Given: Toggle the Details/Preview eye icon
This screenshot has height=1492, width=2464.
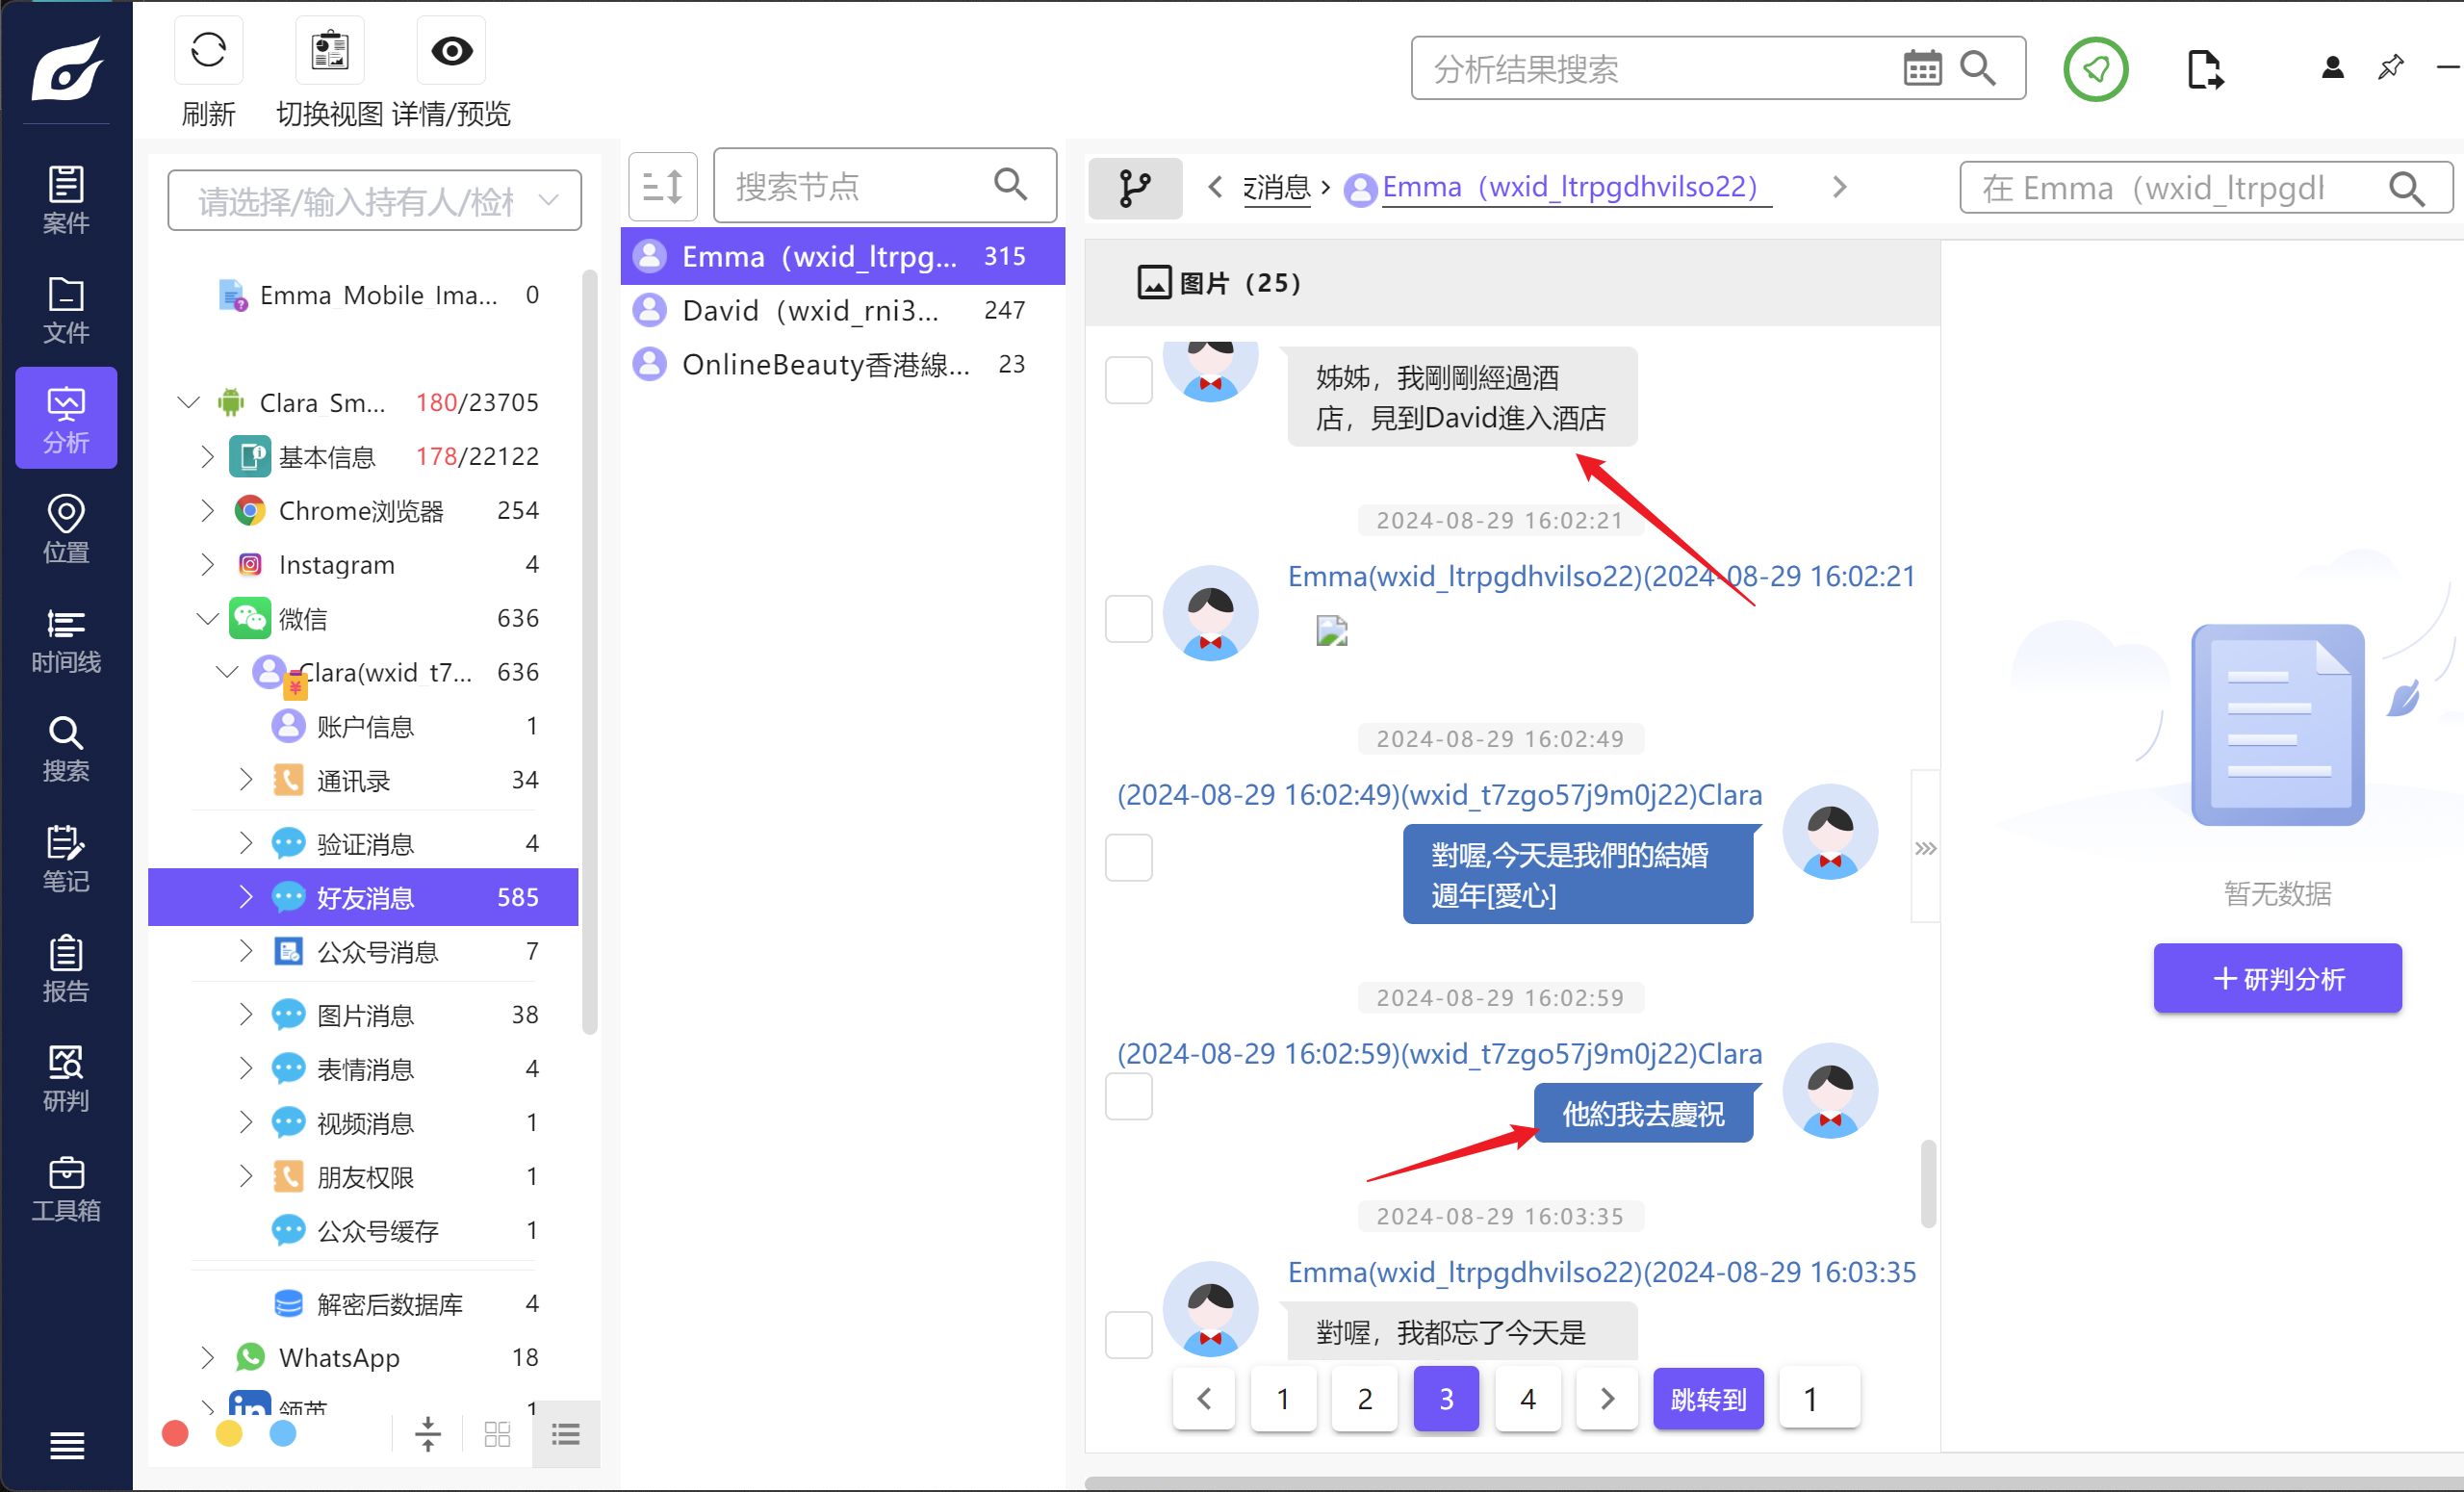Looking at the screenshot, I should (451, 50).
